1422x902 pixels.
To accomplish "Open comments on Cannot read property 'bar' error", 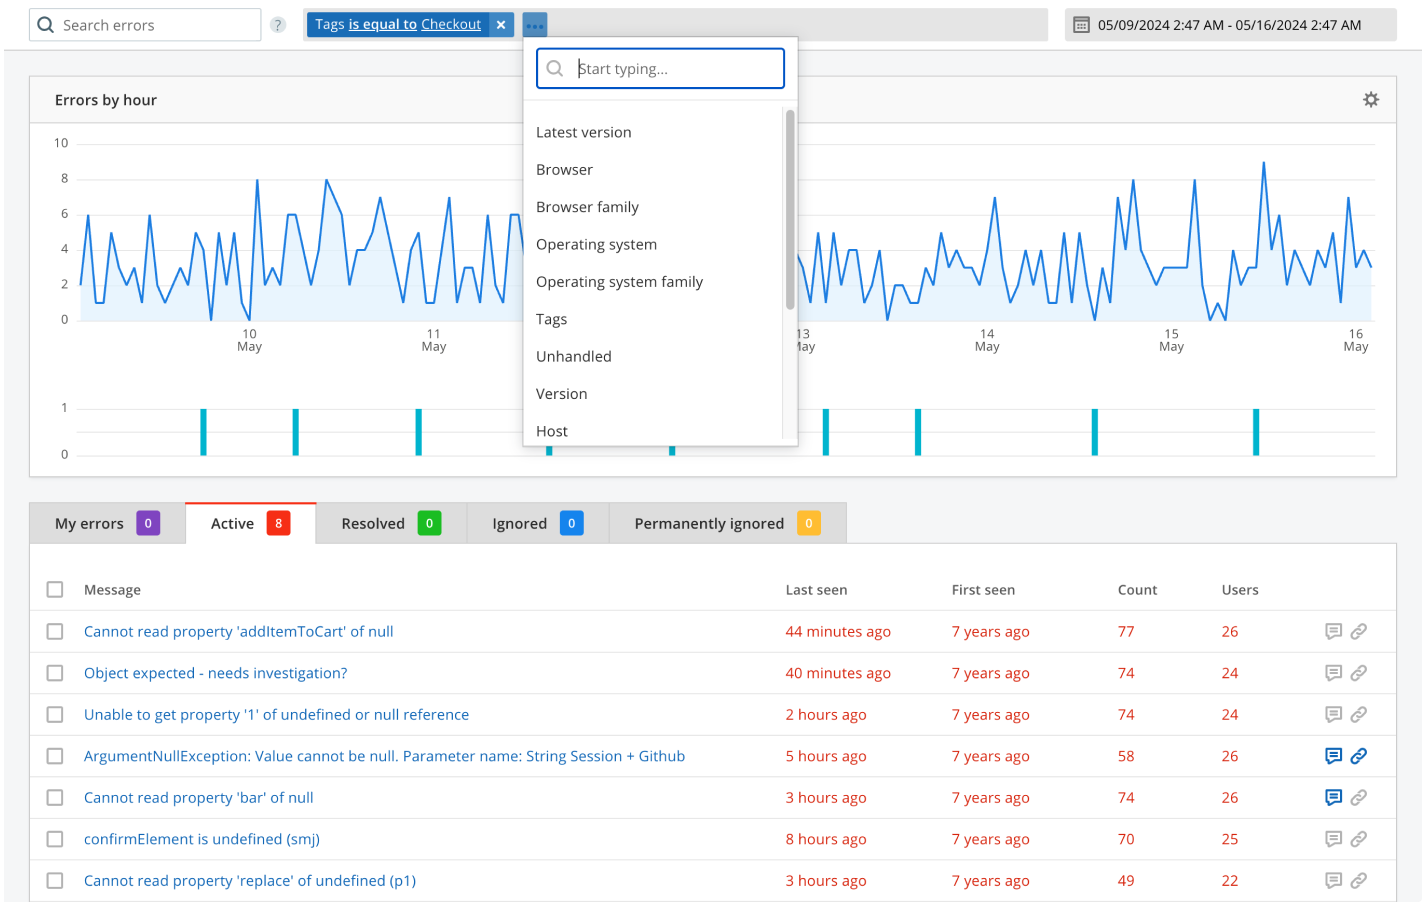I will pyautogui.click(x=1333, y=797).
